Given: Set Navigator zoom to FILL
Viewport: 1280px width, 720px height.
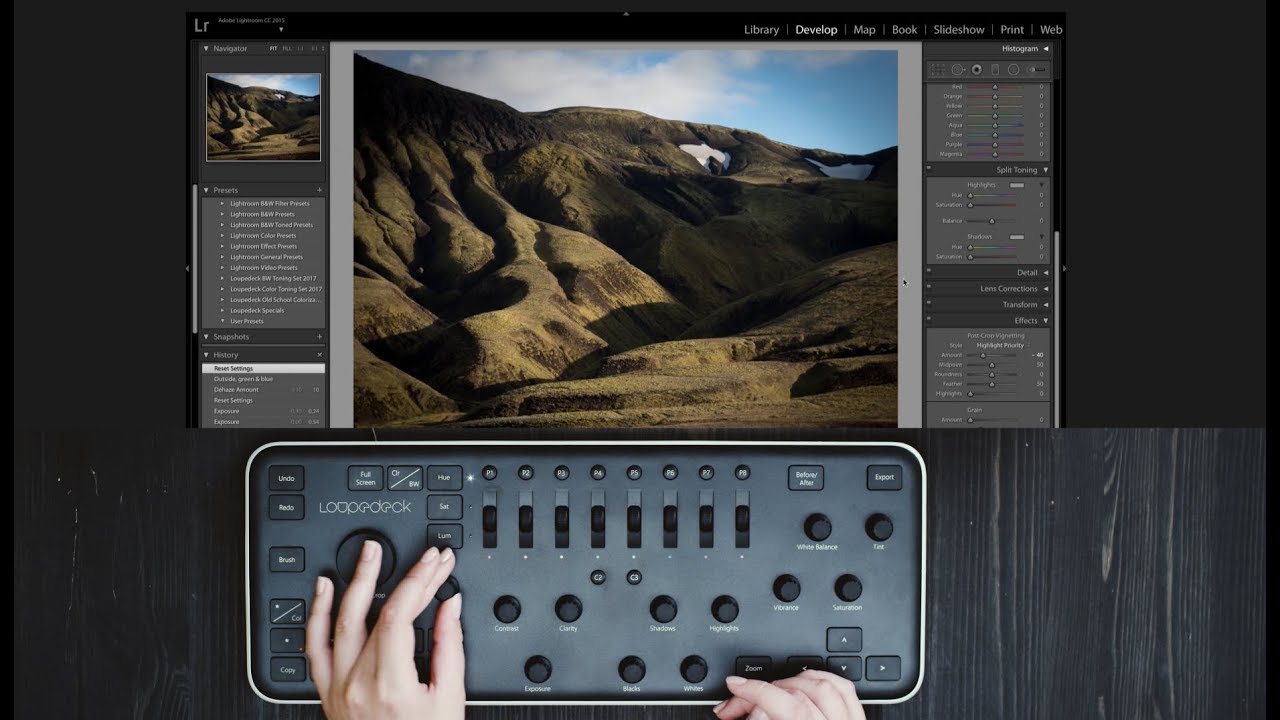Looking at the screenshot, I should tap(287, 48).
